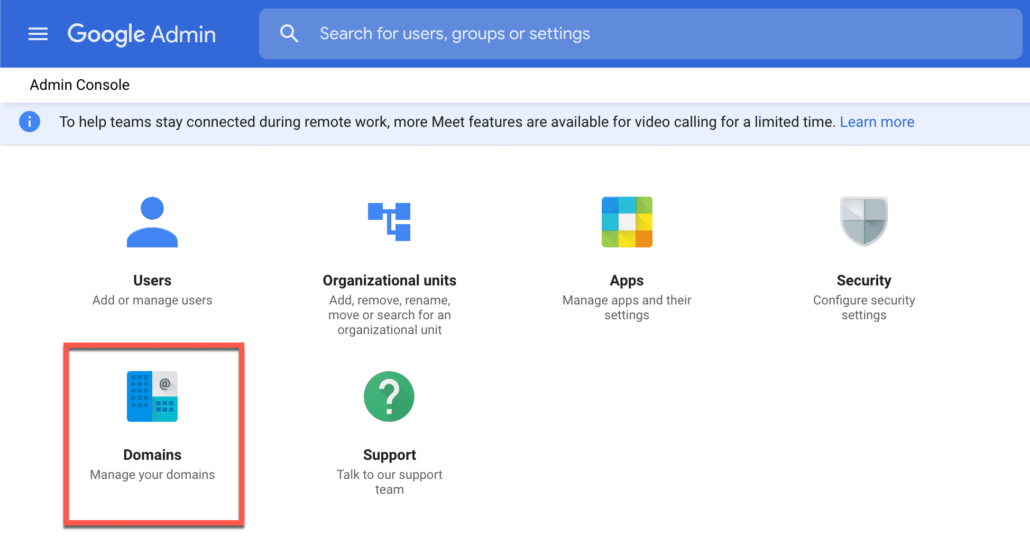Click the Domains building icon
This screenshot has width=1030, height=555.
(152, 397)
